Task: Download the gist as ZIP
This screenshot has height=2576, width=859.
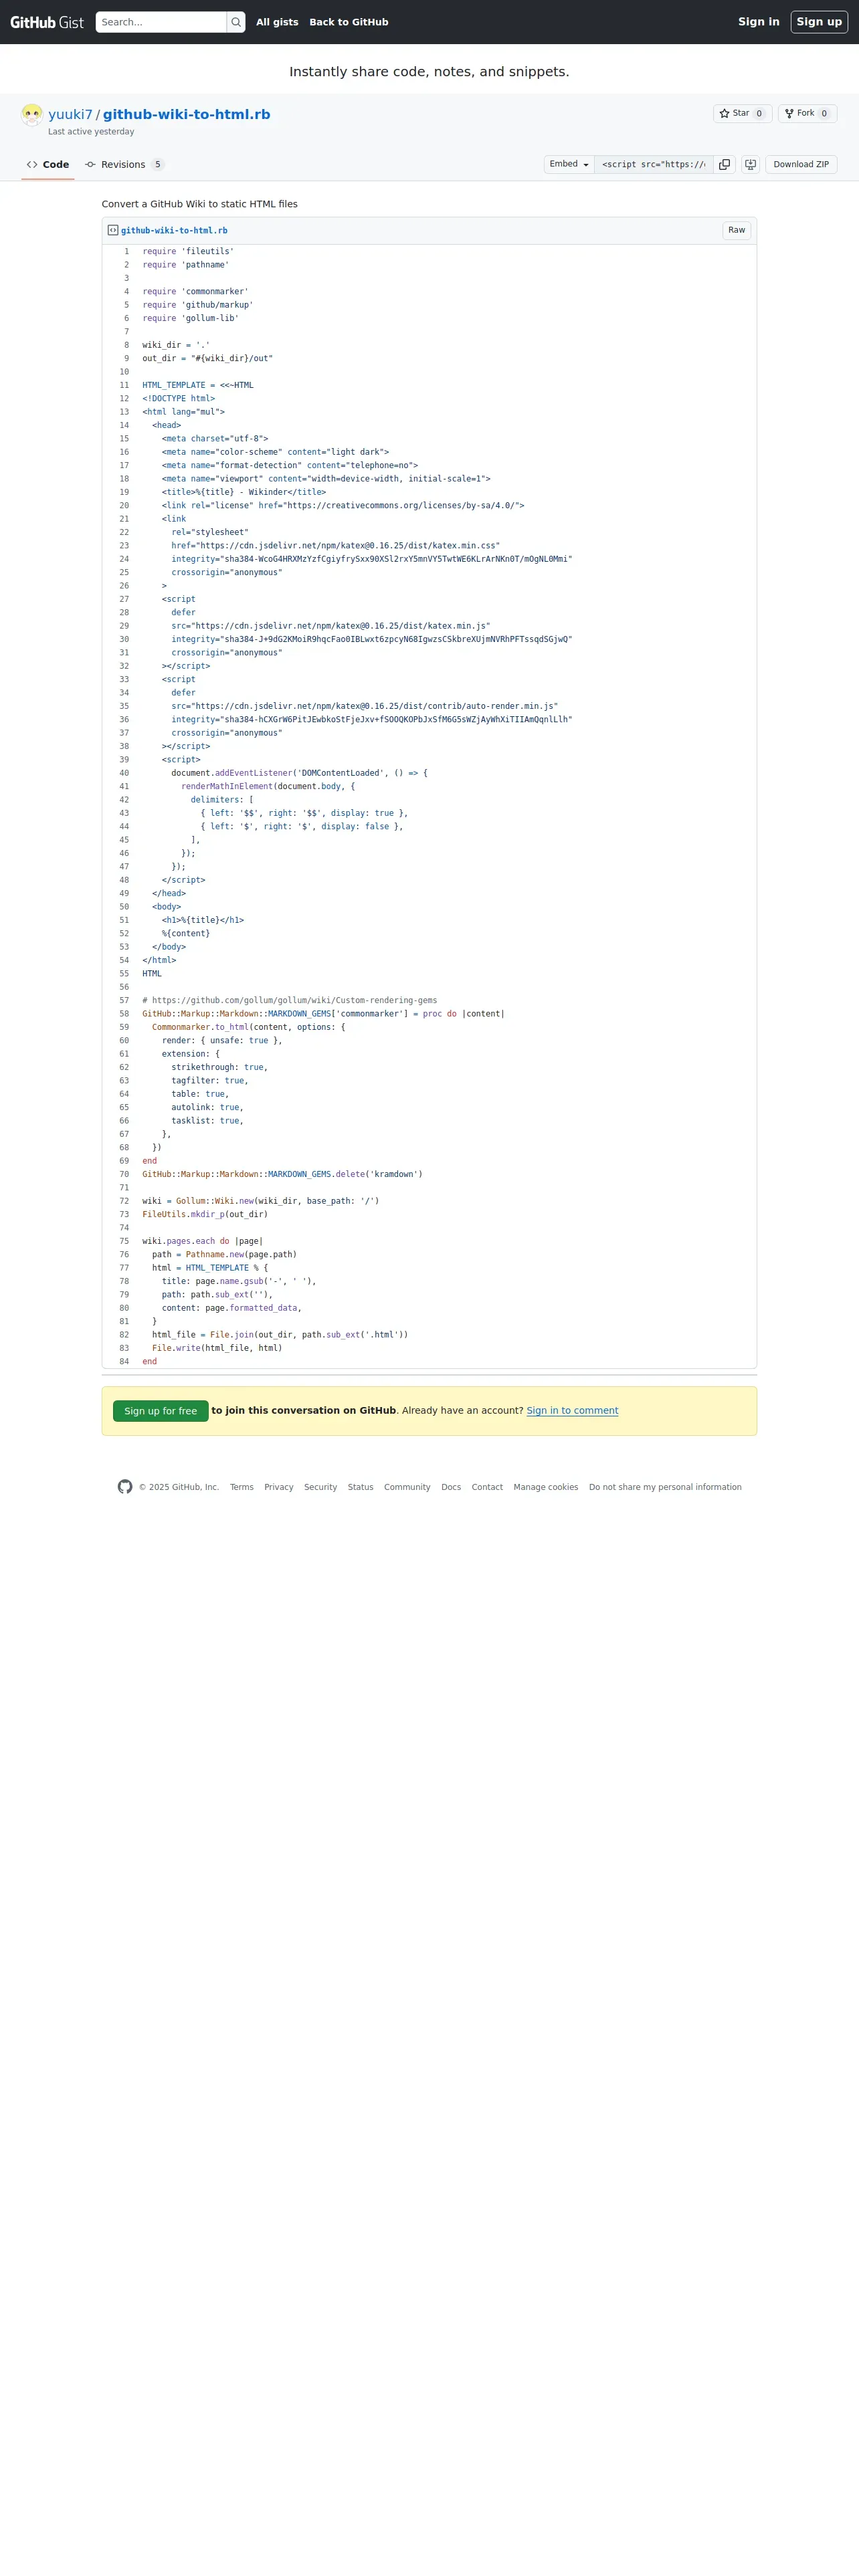Action: (x=801, y=164)
